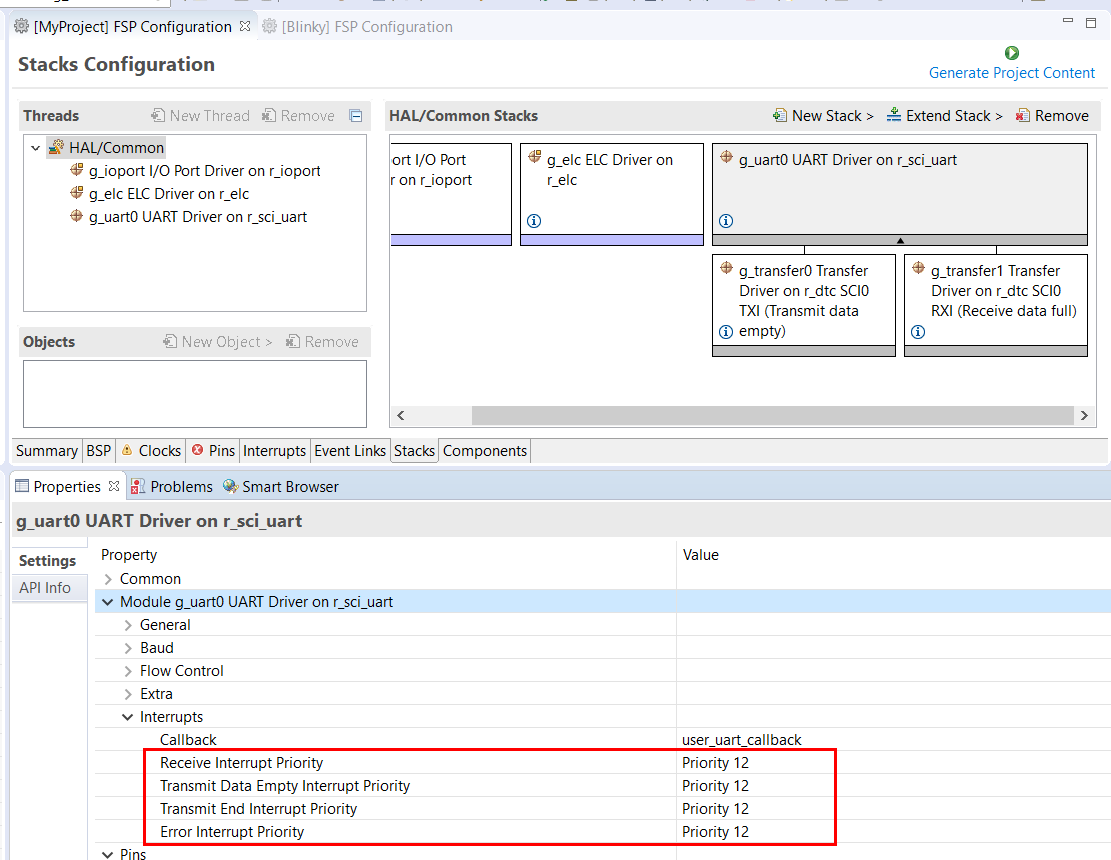This screenshot has height=860, width=1111.
Task: Click the stacks horizontal scrollbar thumb
Action: click(x=773, y=415)
